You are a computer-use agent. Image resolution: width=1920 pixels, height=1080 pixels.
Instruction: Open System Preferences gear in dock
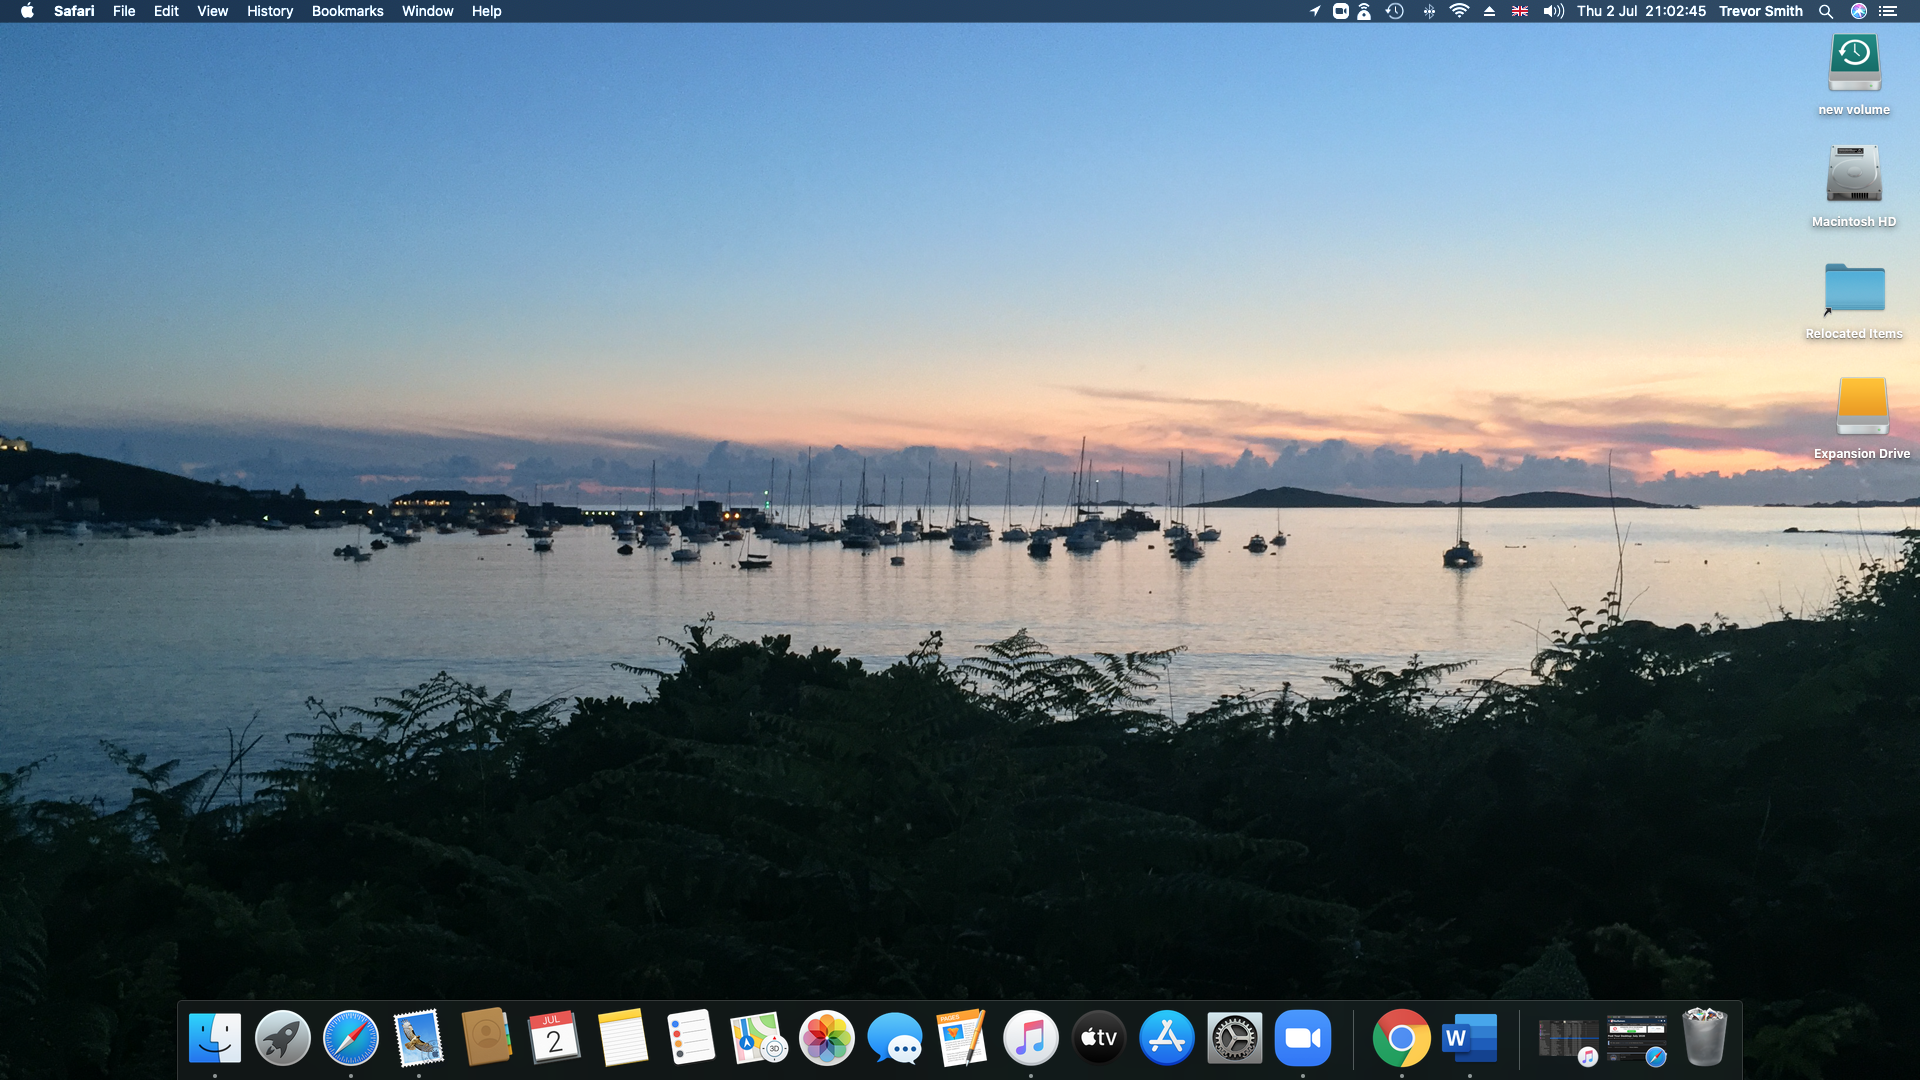(1235, 1038)
